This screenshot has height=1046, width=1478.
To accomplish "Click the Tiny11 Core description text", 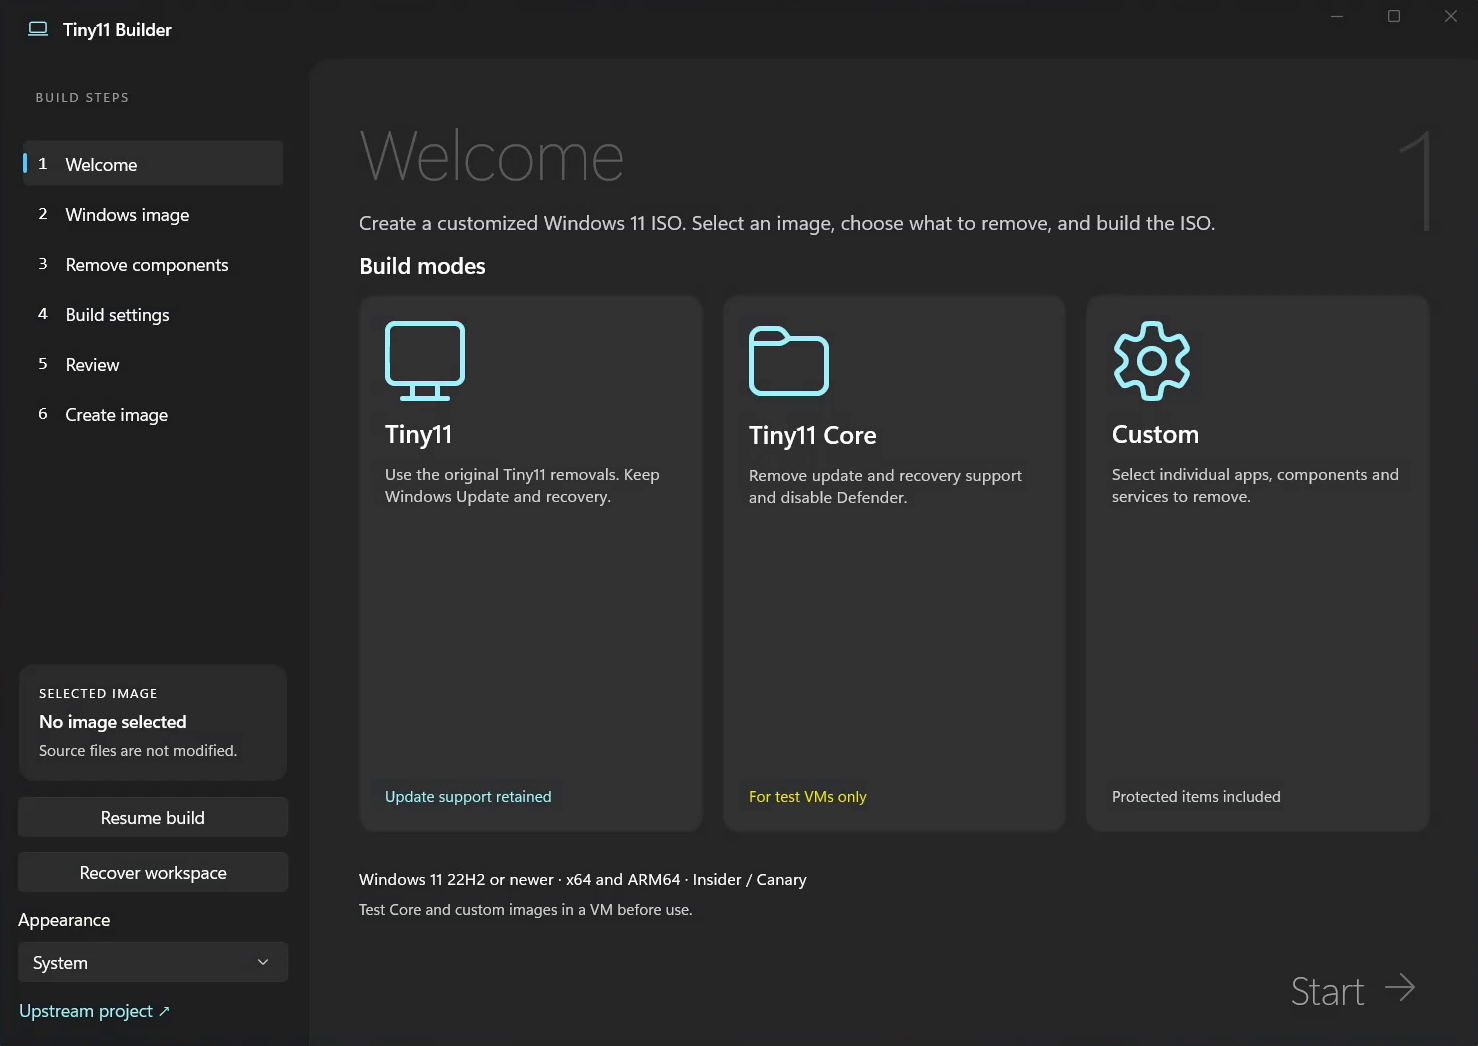I will point(885,486).
